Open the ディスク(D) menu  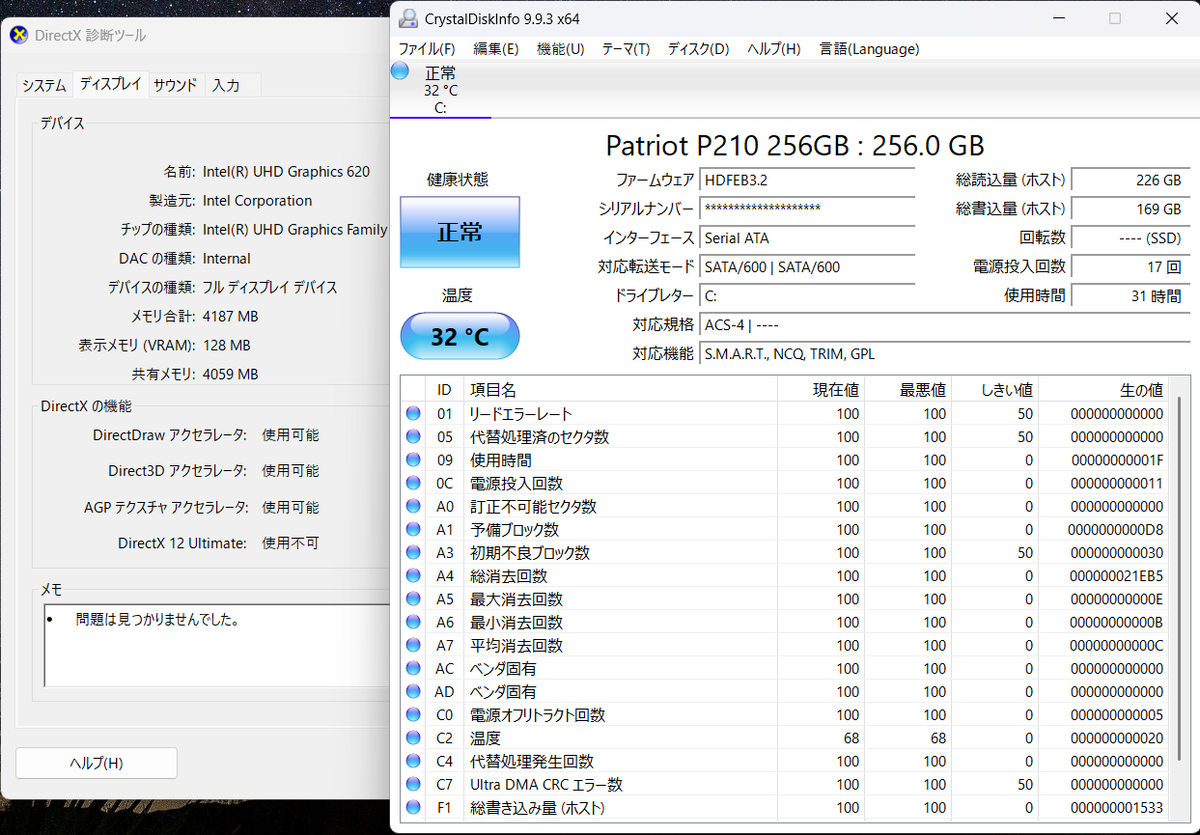(x=699, y=48)
